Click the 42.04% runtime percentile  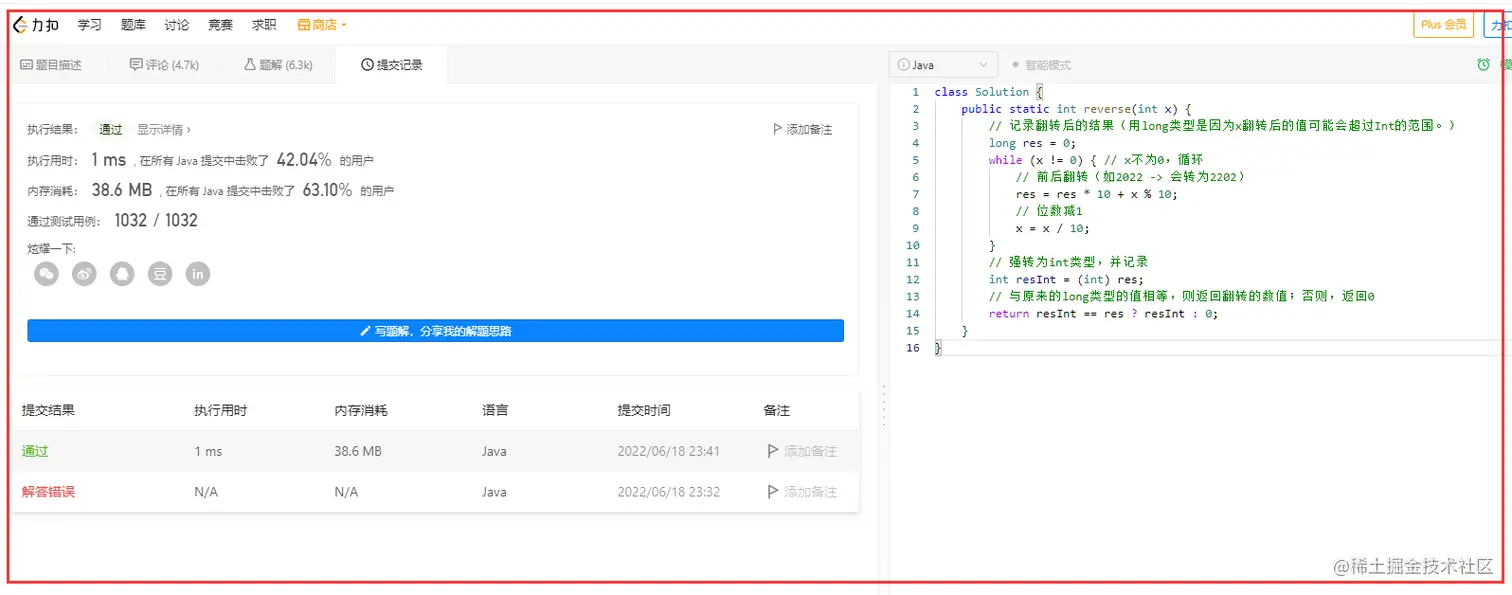pyautogui.click(x=304, y=160)
